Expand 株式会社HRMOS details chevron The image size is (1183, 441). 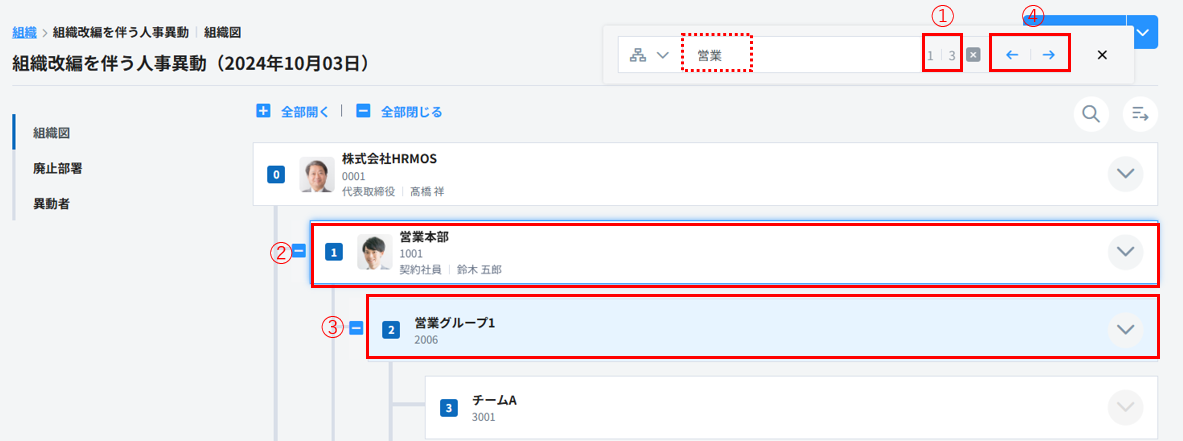tap(1126, 174)
